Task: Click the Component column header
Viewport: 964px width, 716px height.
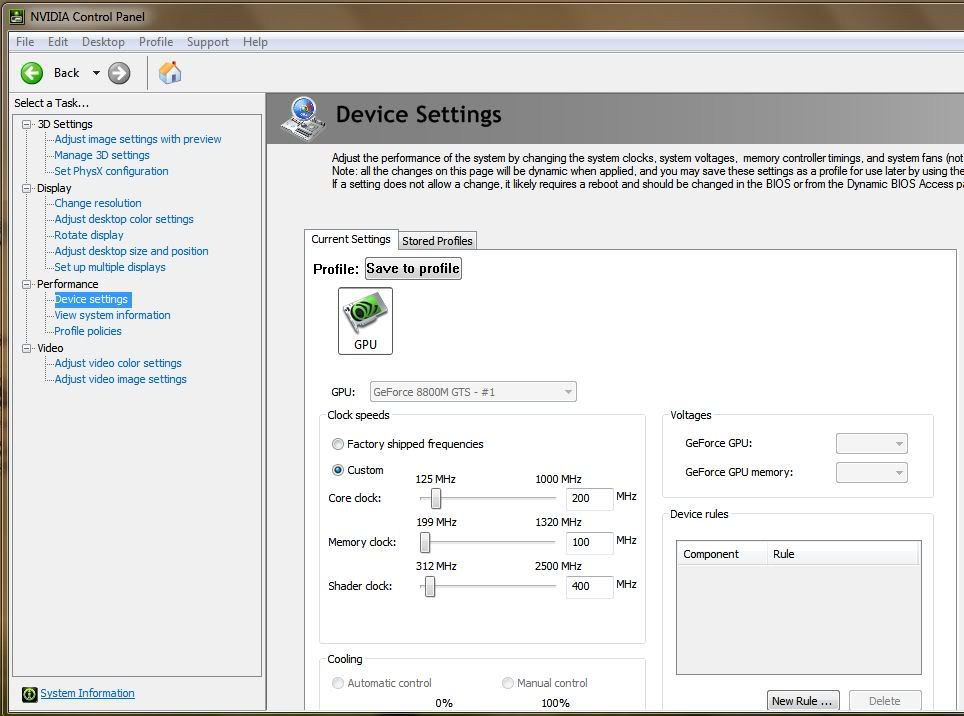Action: 722,554
